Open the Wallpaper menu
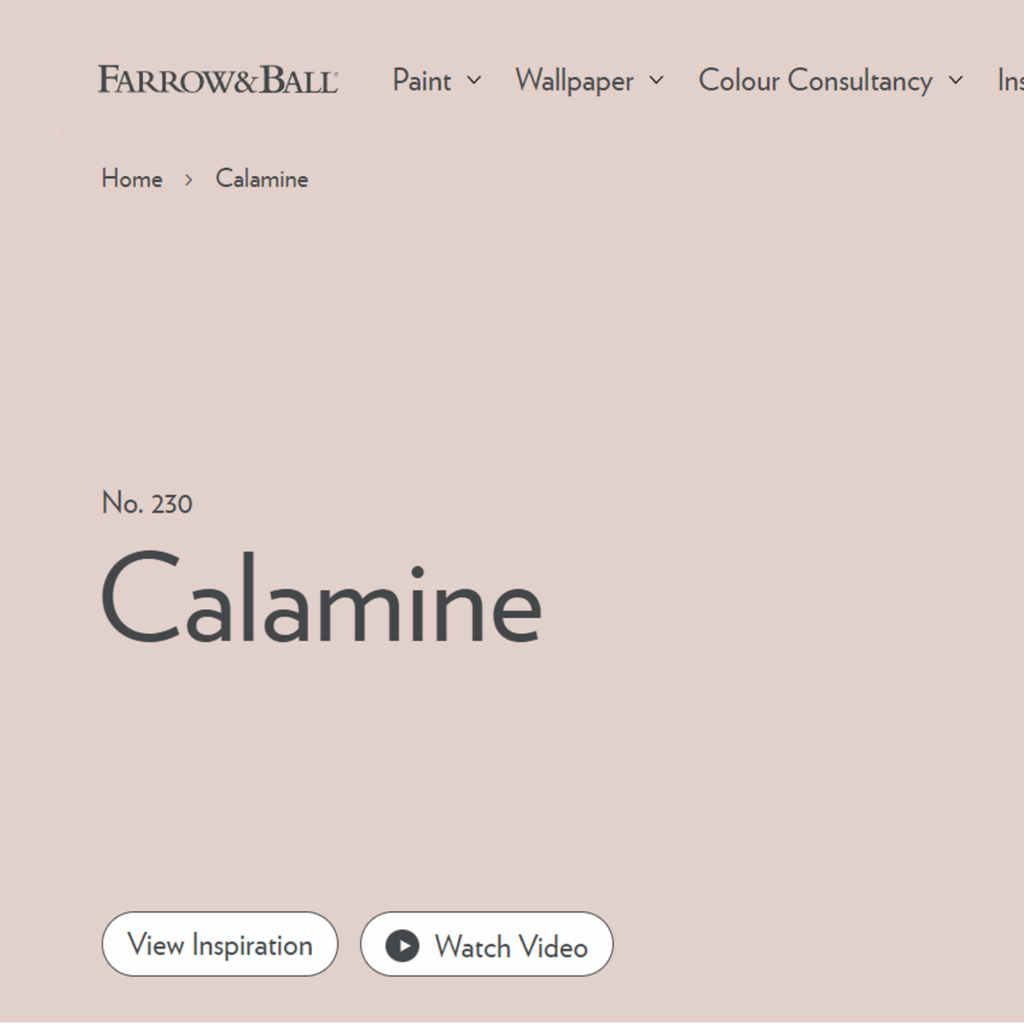This screenshot has width=1024, height=1024. pos(574,80)
